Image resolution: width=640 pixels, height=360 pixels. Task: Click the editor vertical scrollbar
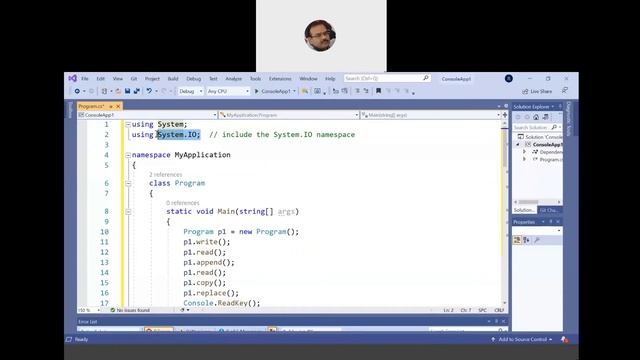pyautogui.click(x=505, y=212)
